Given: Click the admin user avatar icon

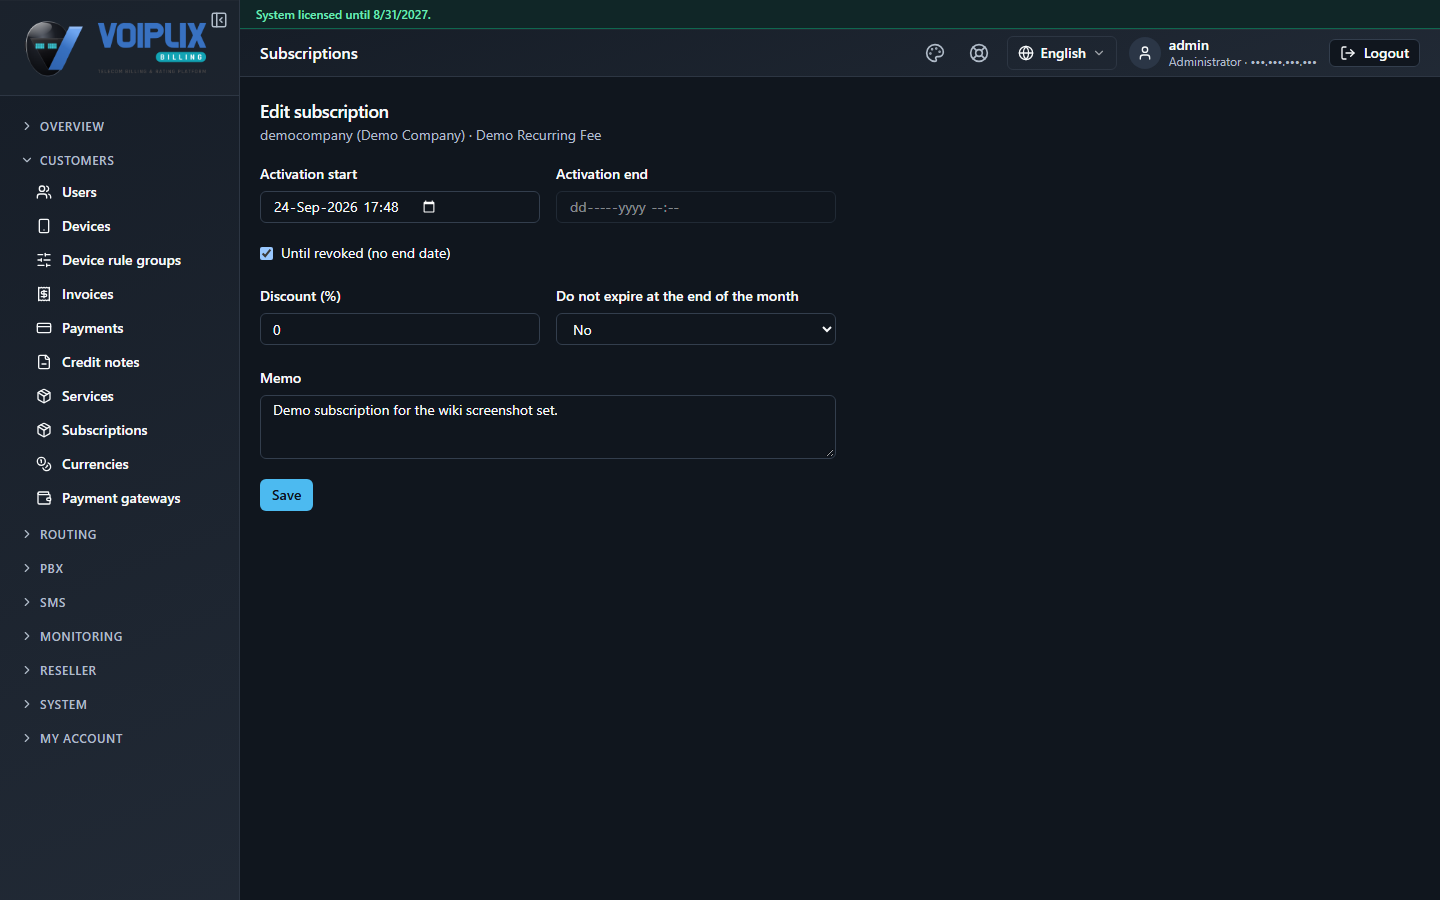Looking at the screenshot, I should [1145, 53].
